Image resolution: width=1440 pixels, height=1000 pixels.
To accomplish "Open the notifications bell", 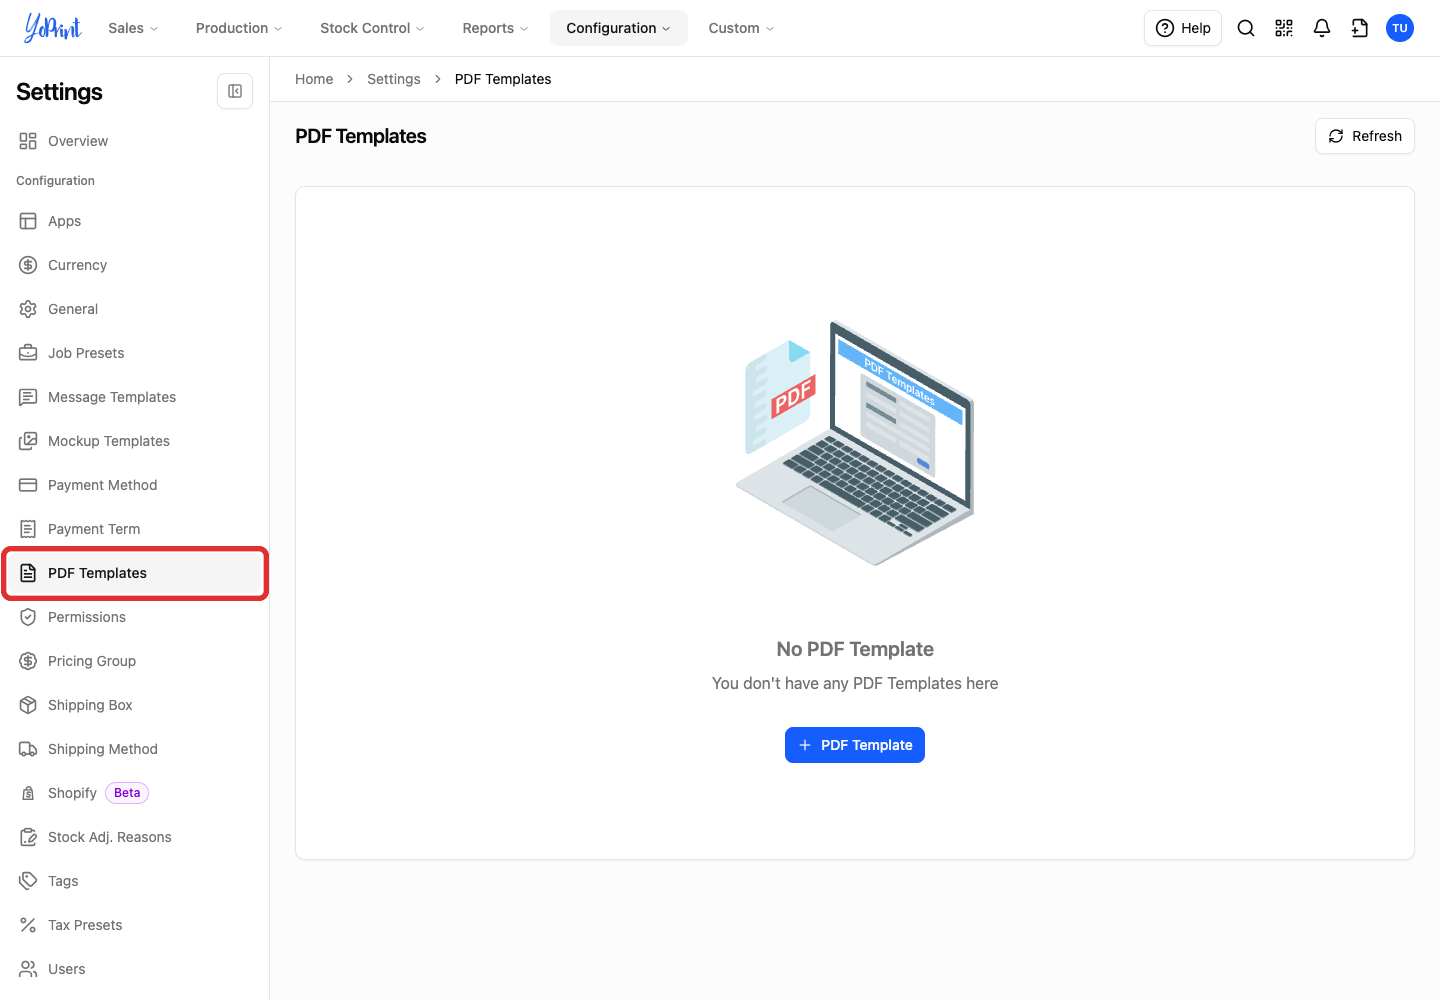I will click(x=1322, y=28).
